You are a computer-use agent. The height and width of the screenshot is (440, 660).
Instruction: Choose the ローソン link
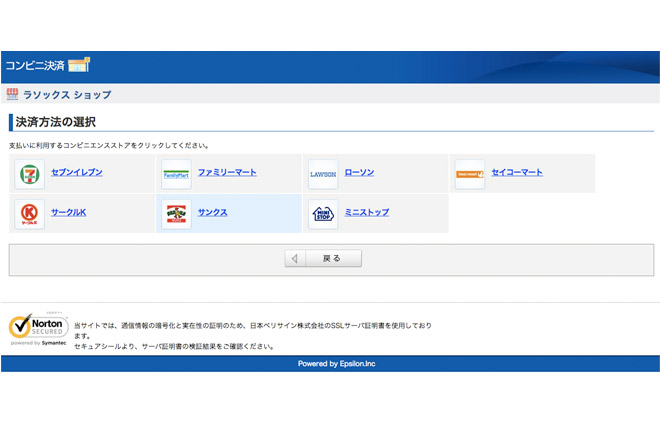pos(359,172)
